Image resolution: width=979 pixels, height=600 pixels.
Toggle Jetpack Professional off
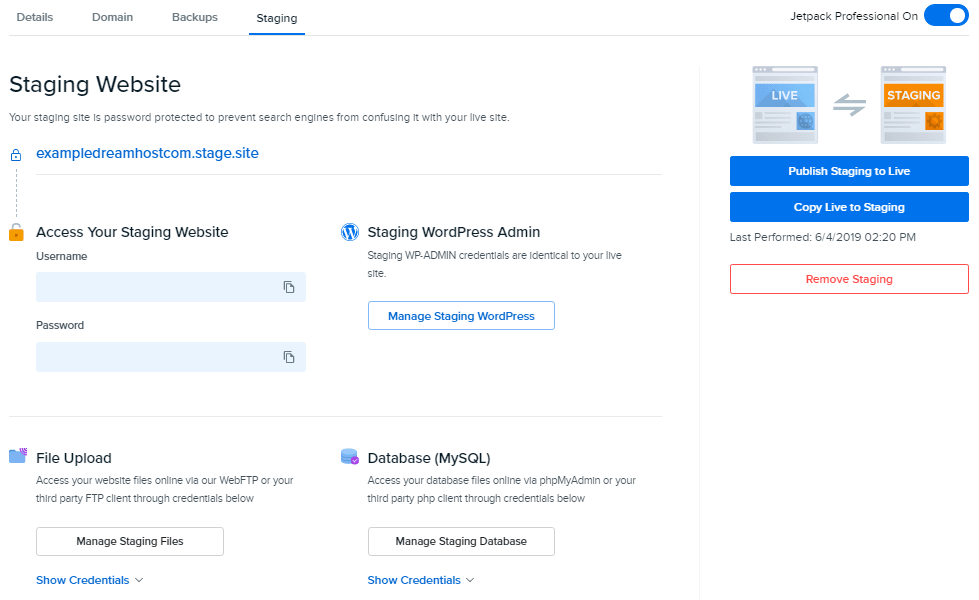(946, 15)
